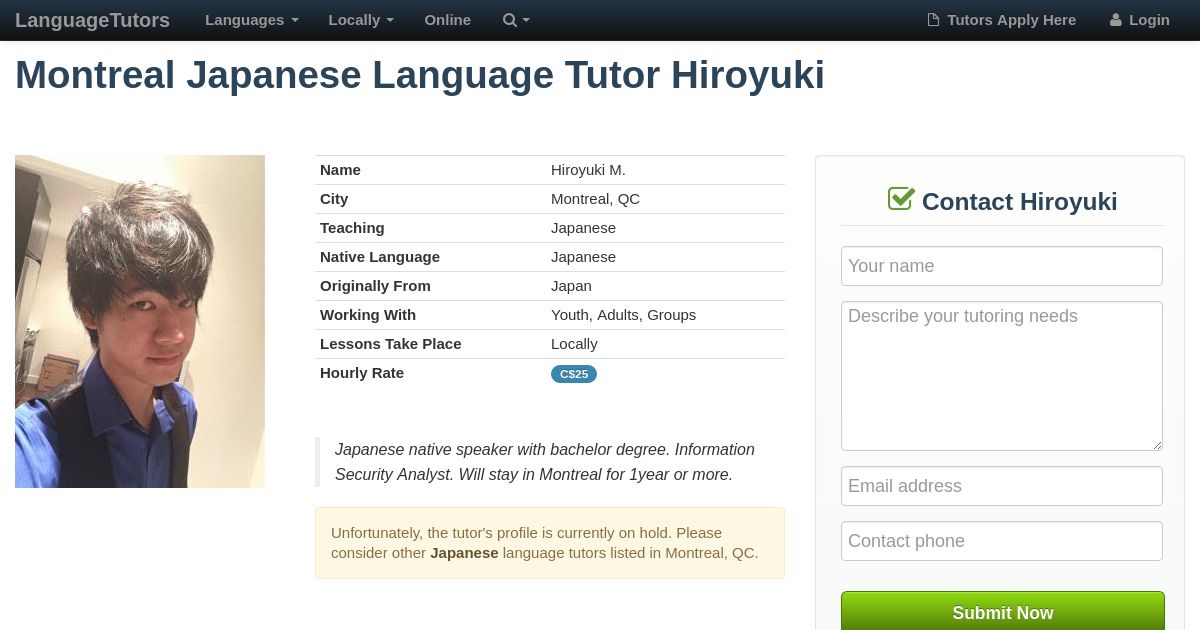Follow the Japanese language tutors link in the notice
The height and width of the screenshot is (630, 1200).
(x=464, y=553)
